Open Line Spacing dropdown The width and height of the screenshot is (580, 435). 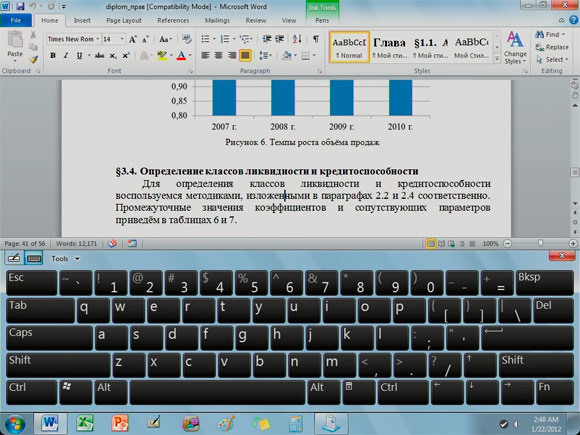(266, 55)
